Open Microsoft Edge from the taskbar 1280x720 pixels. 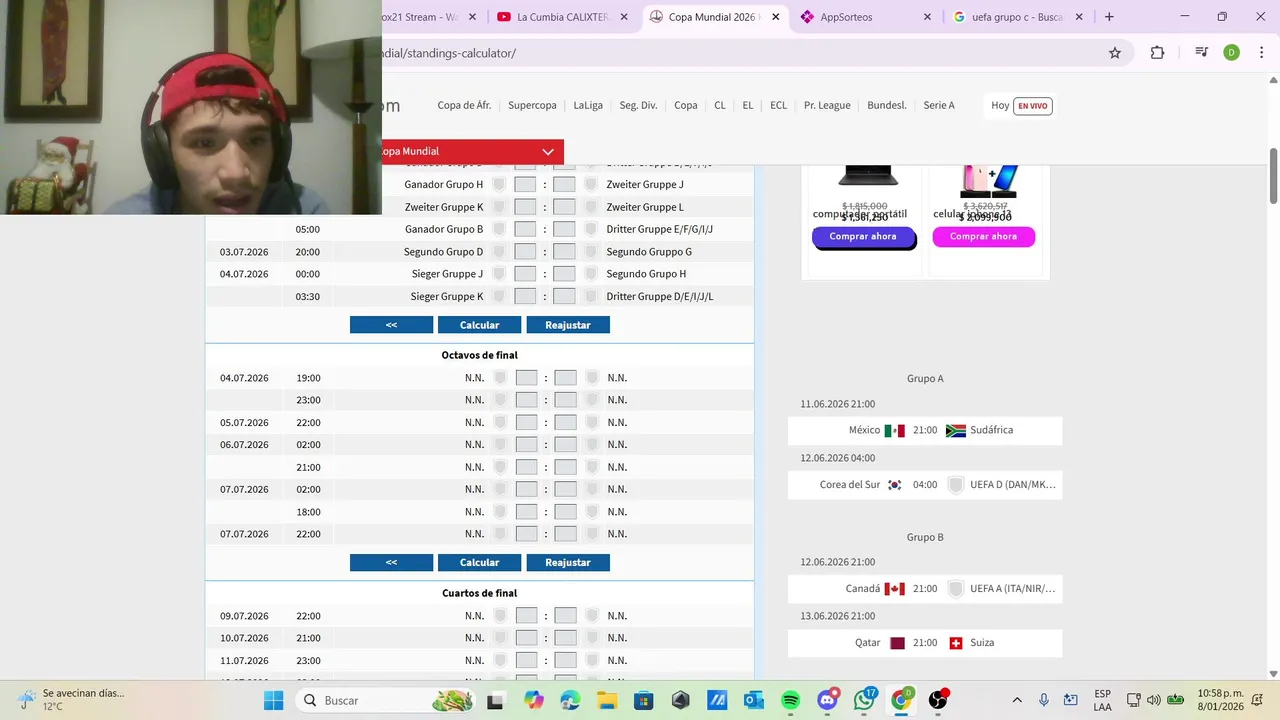tap(570, 700)
